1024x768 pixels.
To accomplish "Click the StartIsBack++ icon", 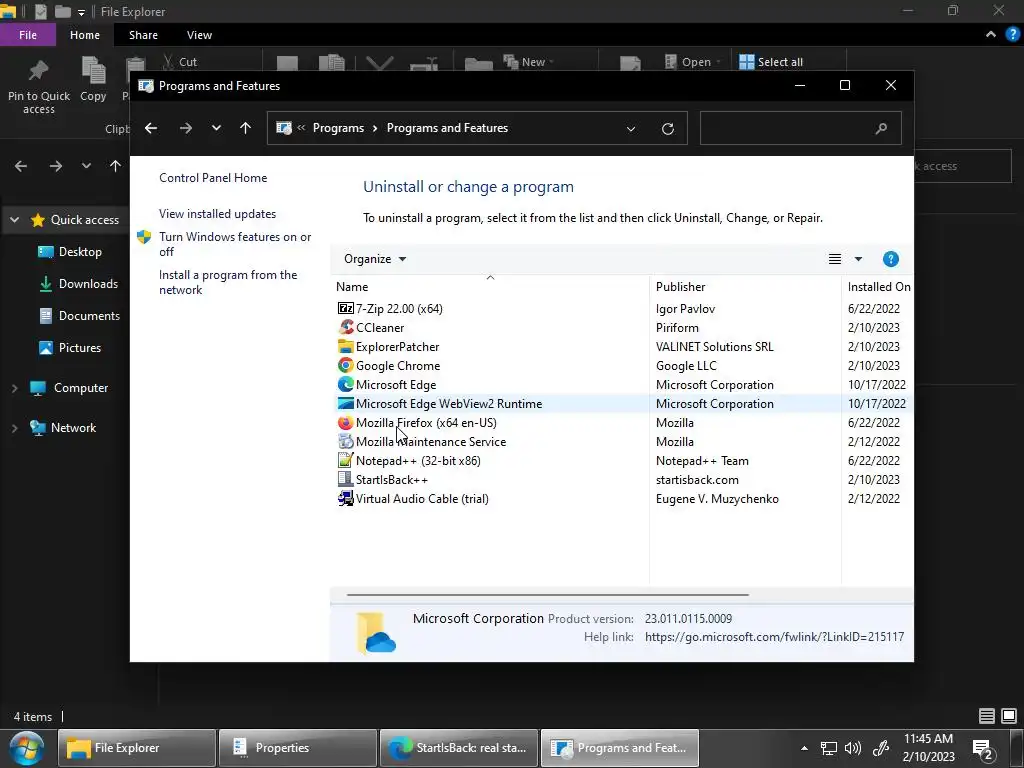I will [345, 479].
